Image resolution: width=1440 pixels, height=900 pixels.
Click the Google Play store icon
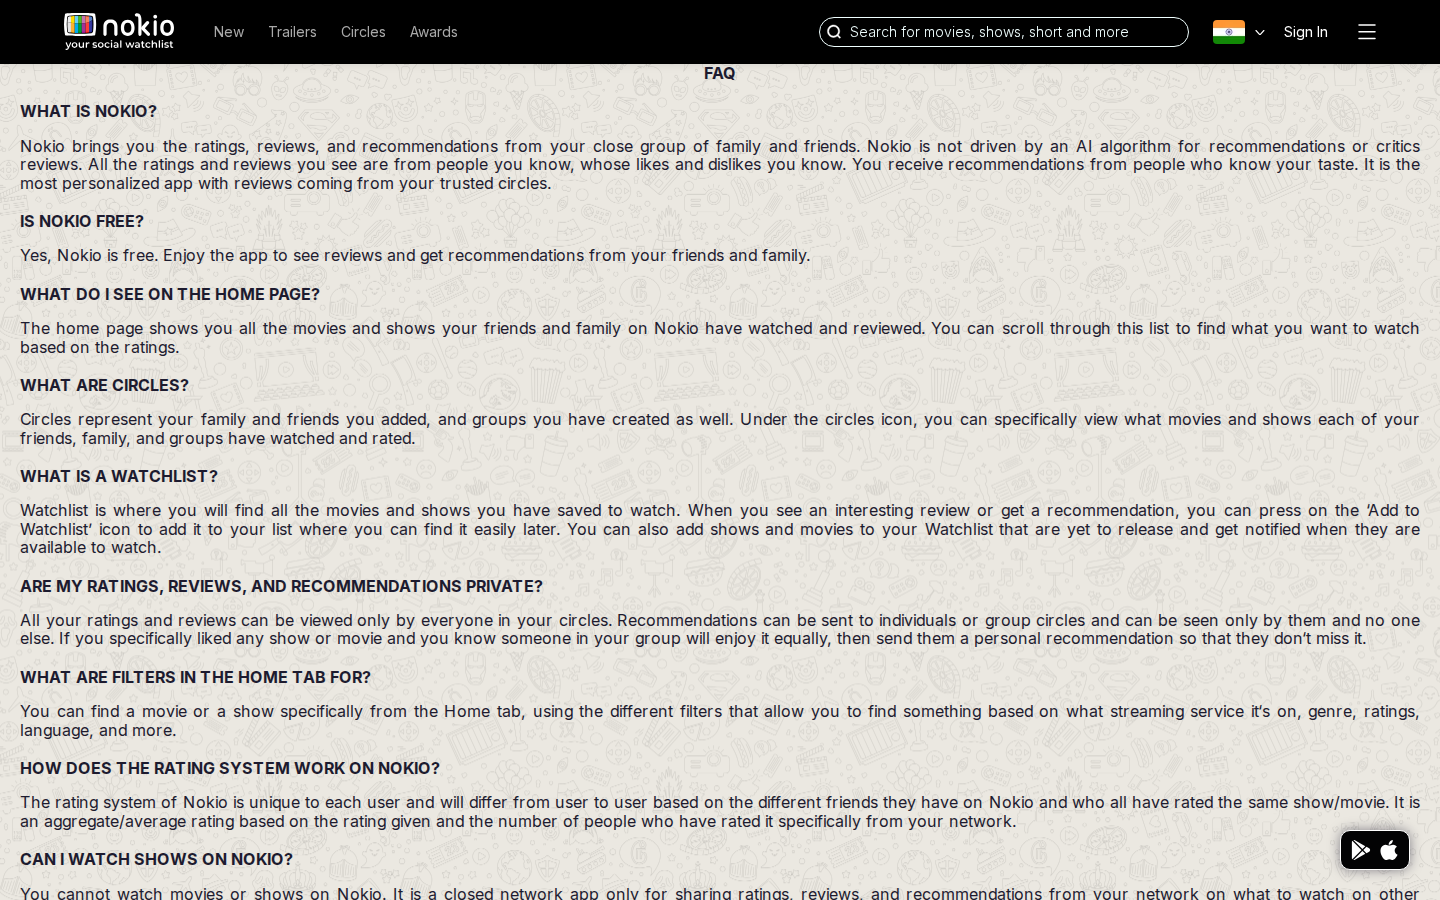(1360, 850)
